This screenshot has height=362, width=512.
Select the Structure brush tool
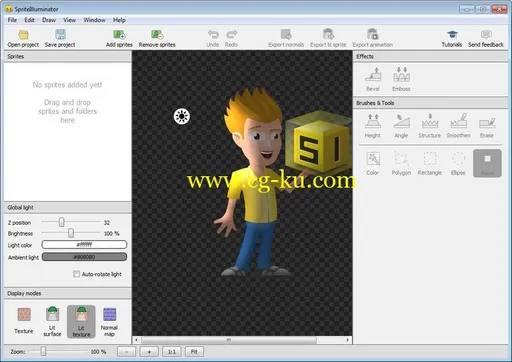[x=430, y=126]
